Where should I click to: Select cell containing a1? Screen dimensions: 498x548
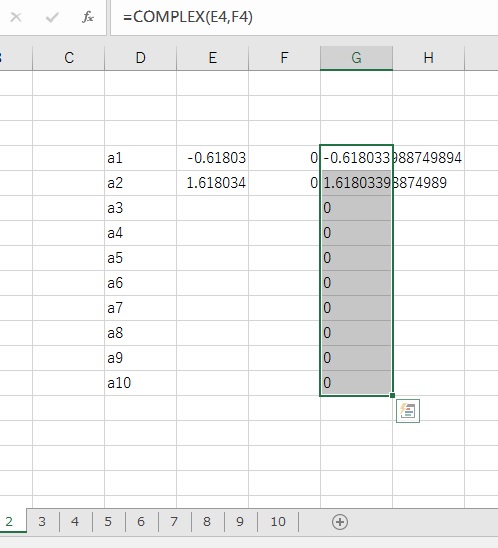pyautogui.click(x=140, y=158)
